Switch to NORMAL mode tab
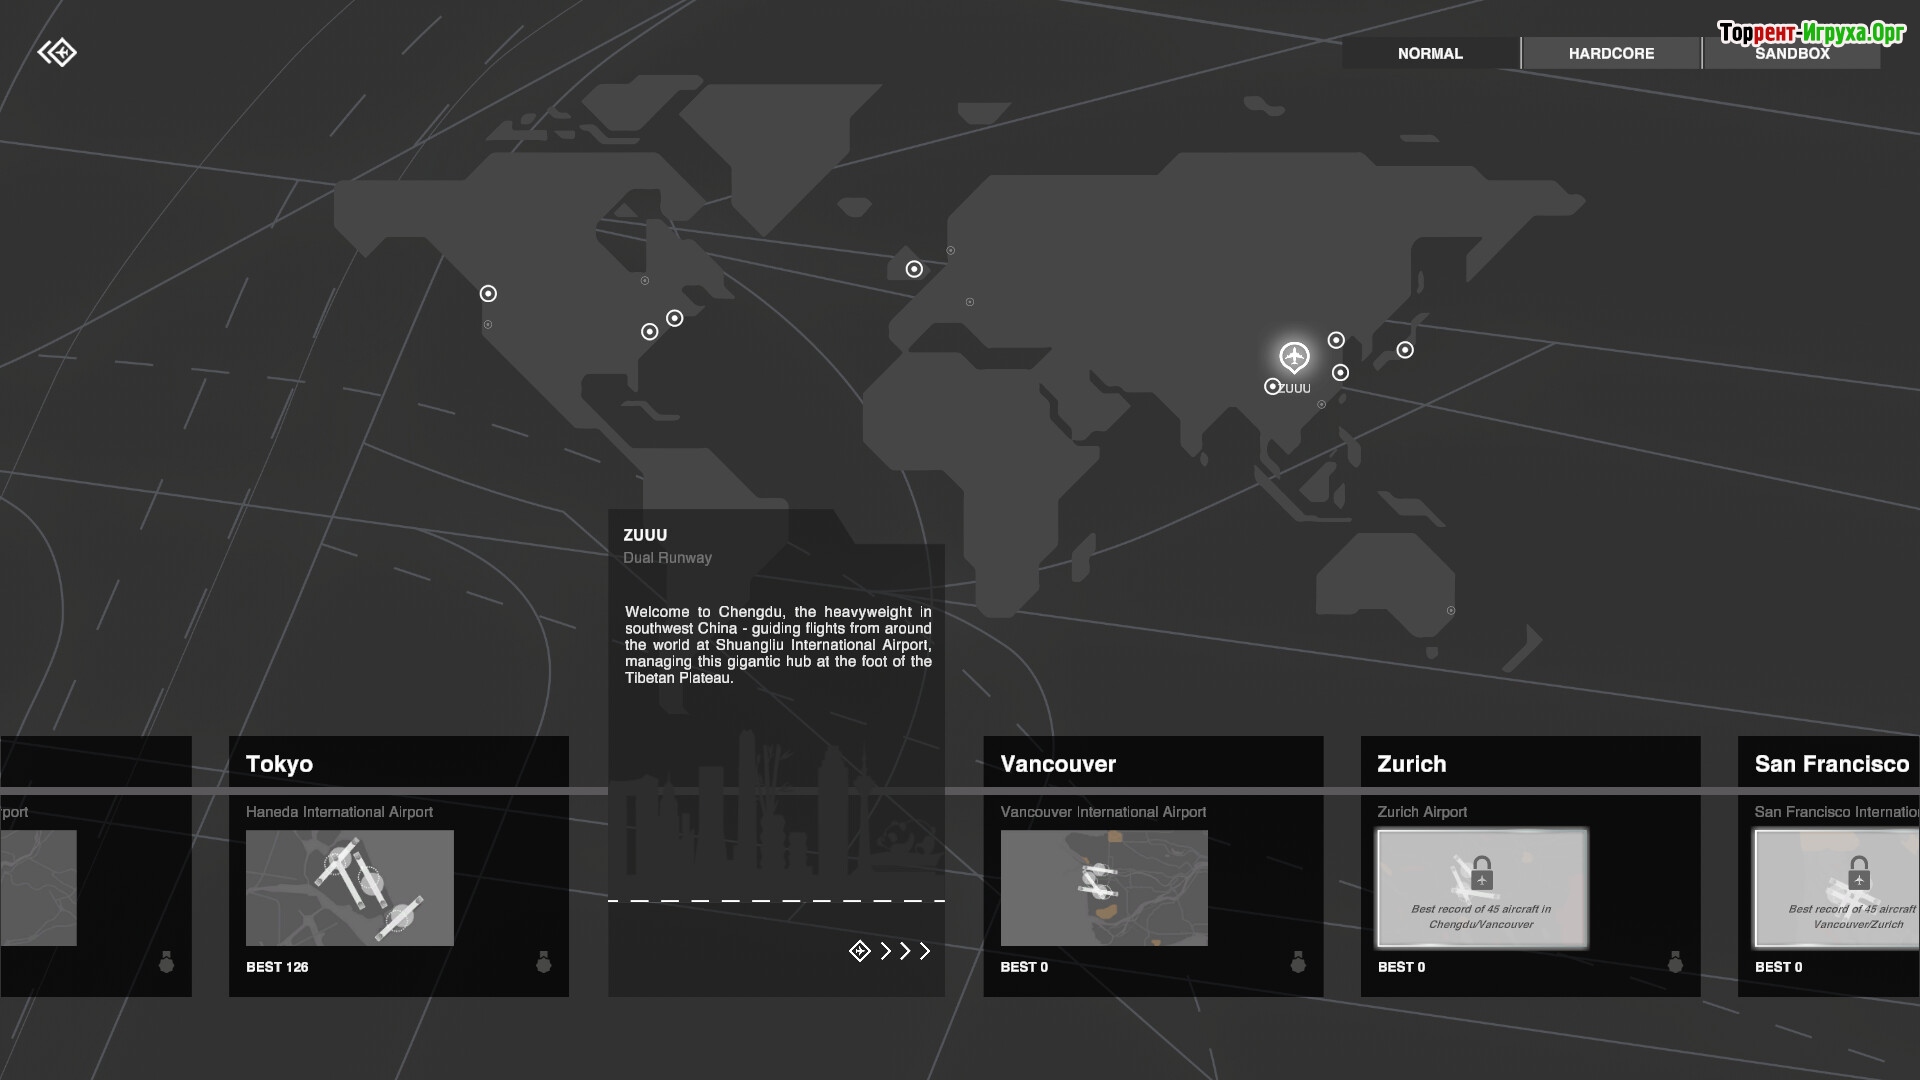This screenshot has height=1080, width=1920. [1430, 54]
